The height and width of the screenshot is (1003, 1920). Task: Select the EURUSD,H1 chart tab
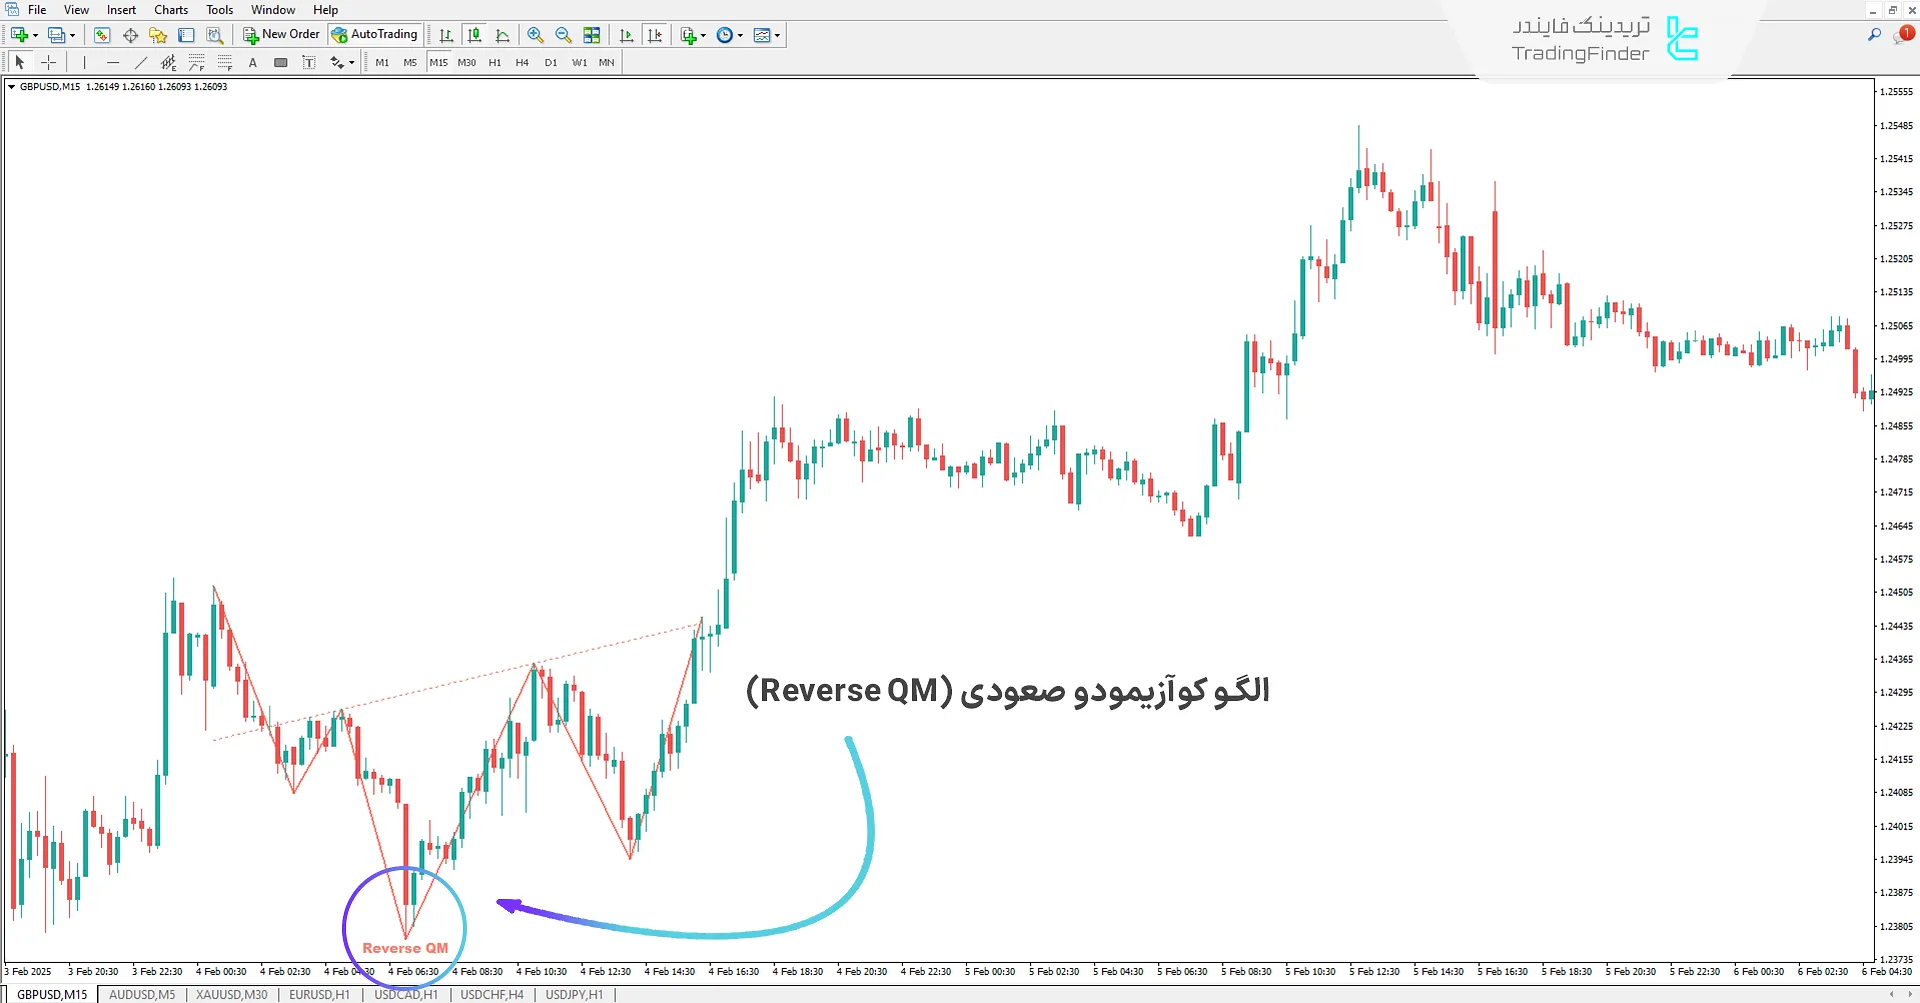(x=318, y=994)
